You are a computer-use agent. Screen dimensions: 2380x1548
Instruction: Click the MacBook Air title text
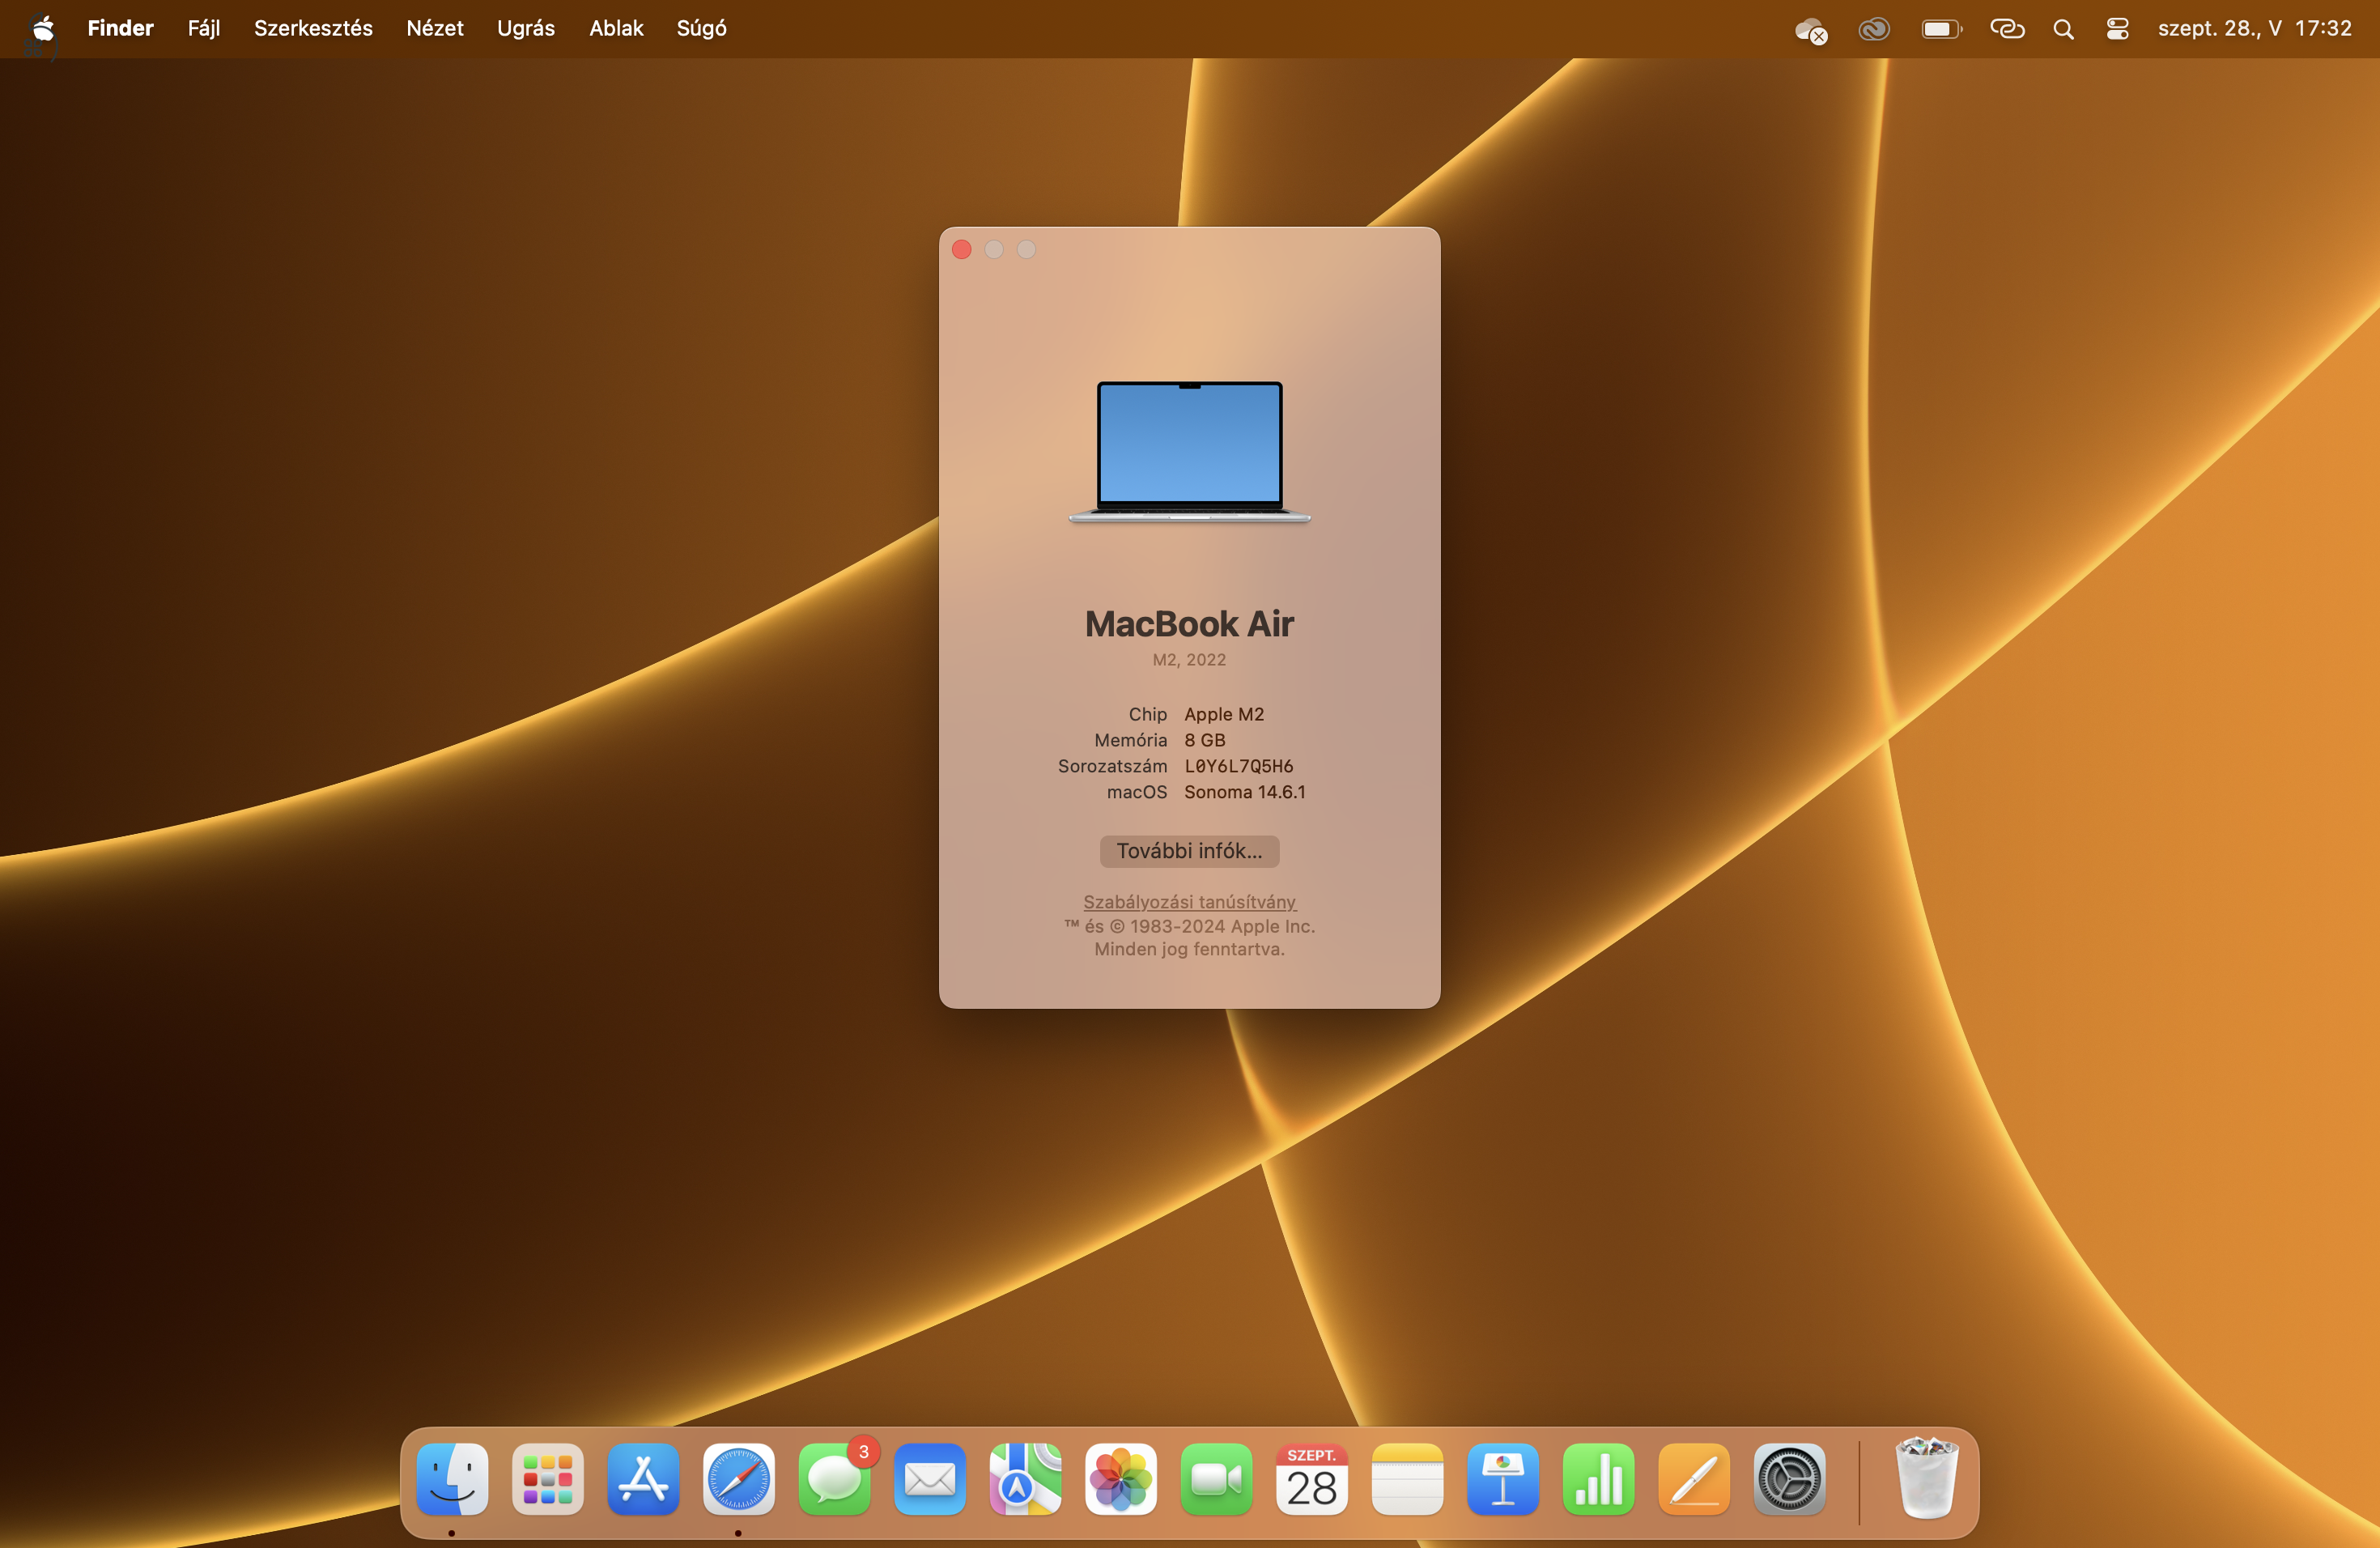pyautogui.click(x=1189, y=624)
